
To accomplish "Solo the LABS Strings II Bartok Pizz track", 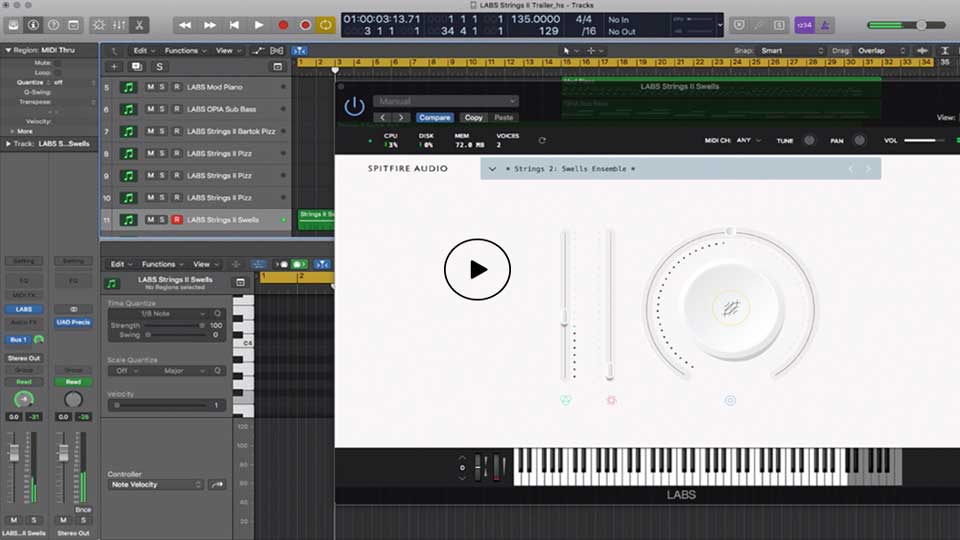I will click(164, 131).
